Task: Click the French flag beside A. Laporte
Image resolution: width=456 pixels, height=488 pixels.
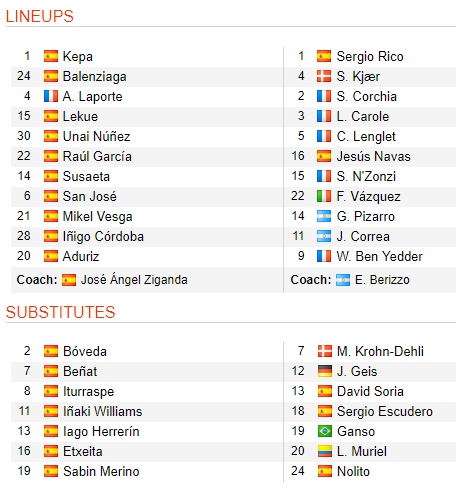Action: click(51, 96)
